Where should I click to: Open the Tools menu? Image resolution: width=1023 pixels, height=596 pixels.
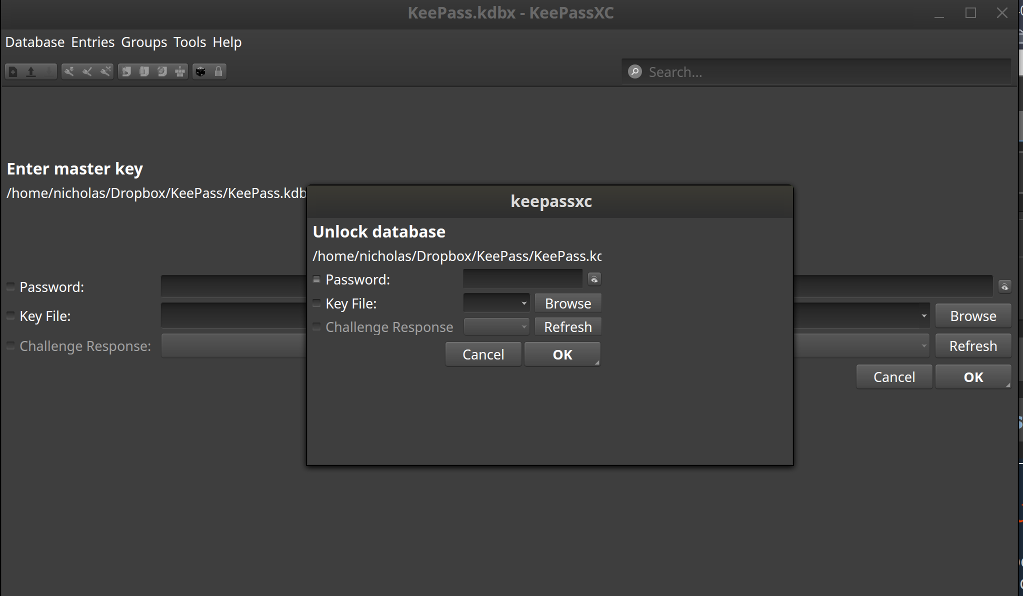(189, 42)
